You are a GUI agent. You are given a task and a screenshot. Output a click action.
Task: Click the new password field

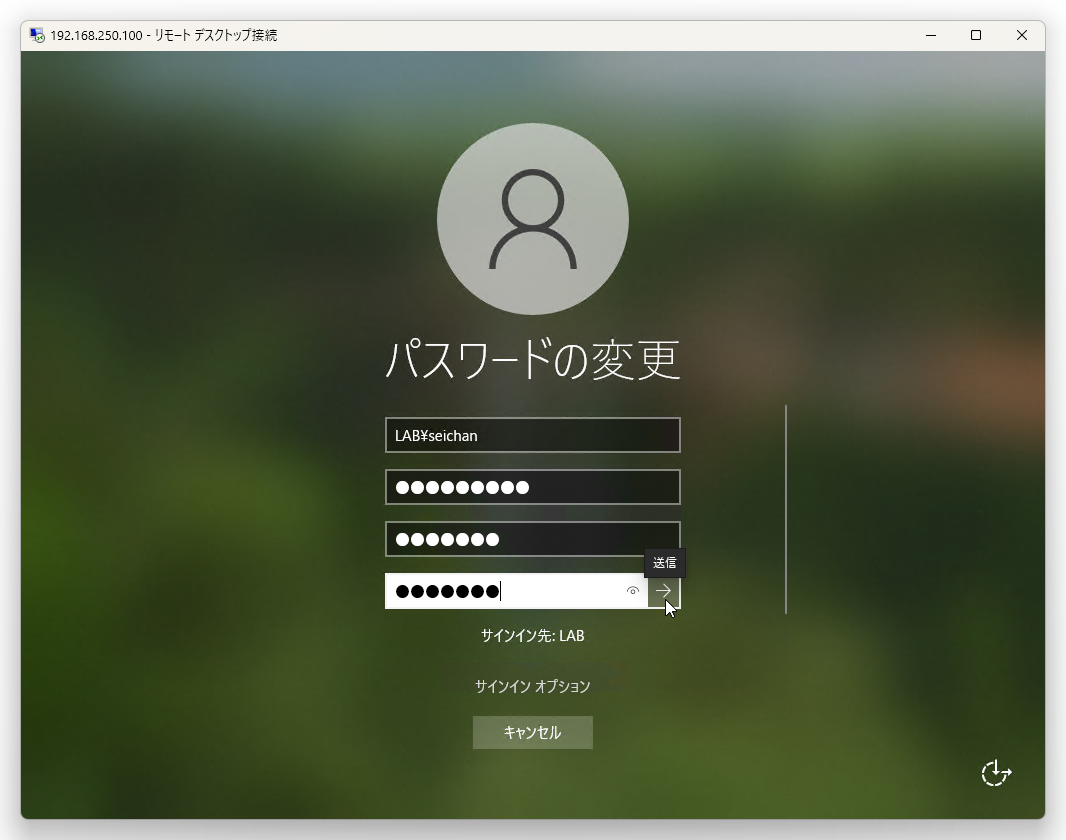click(x=532, y=539)
